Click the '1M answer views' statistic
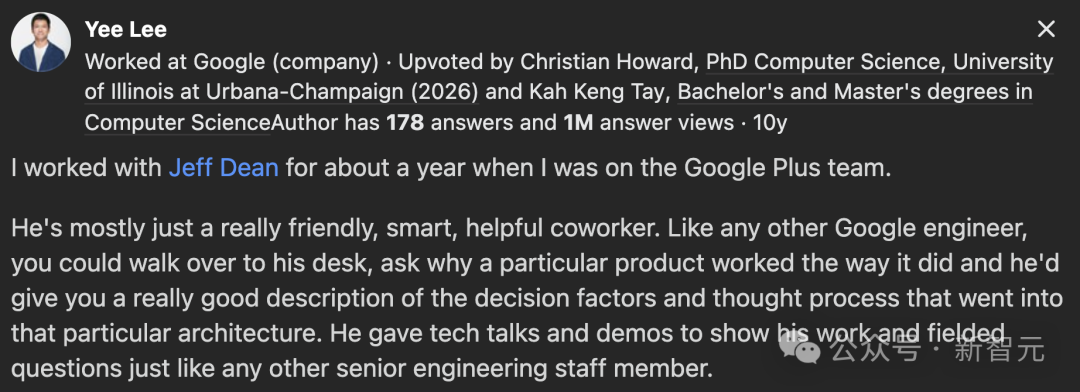 [x=648, y=123]
